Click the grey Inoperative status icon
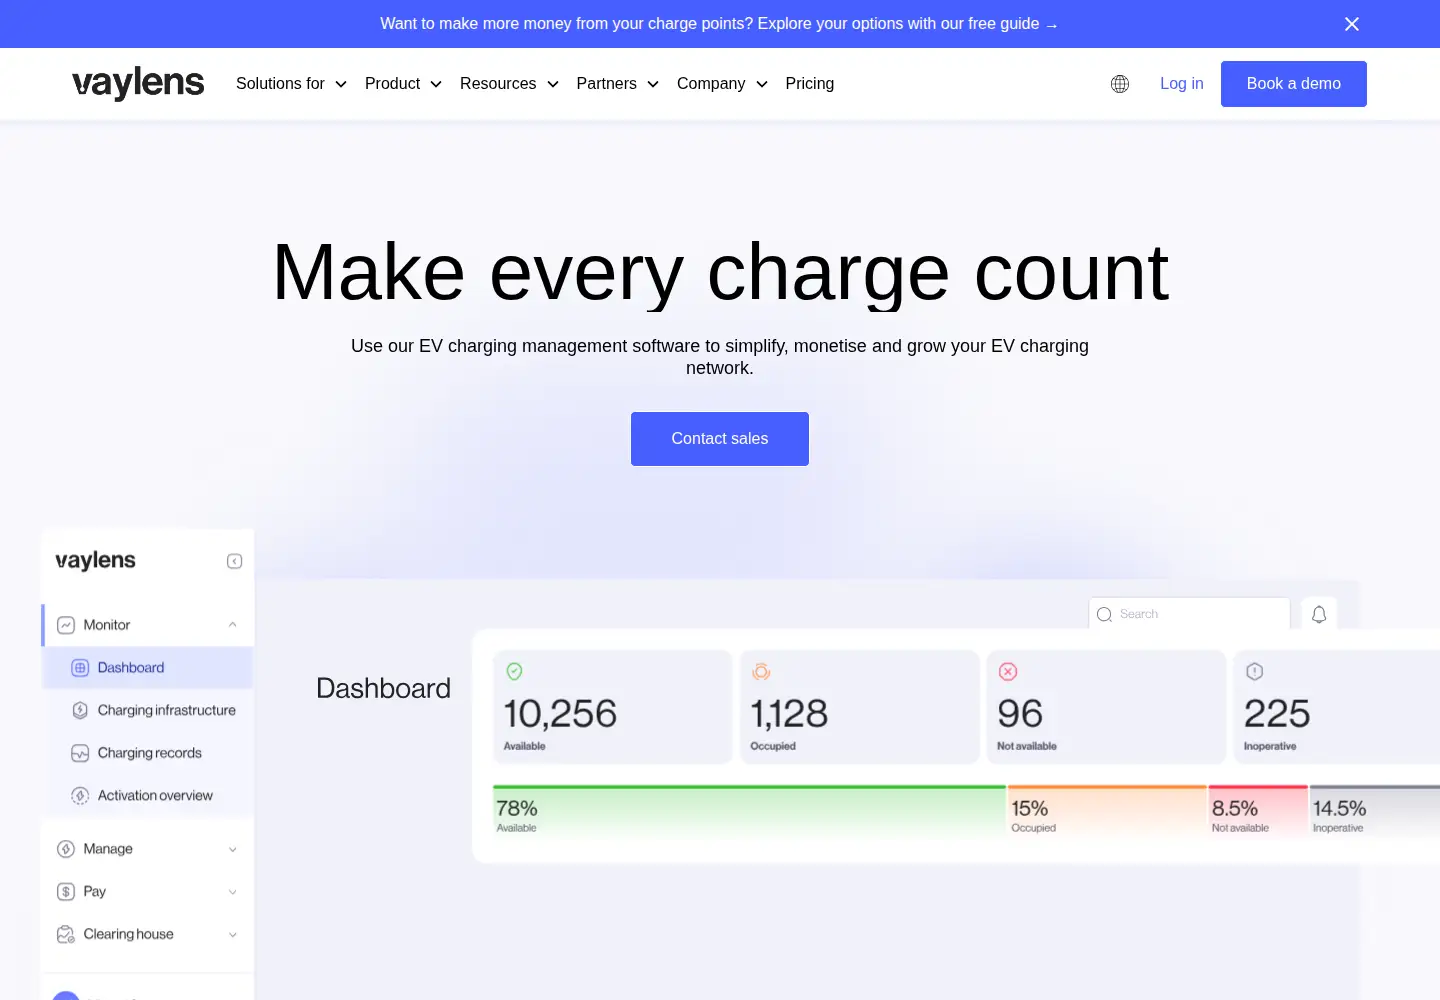Image resolution: width=1440 pixels, height=1000 pixels. (x=1255, y=671)
